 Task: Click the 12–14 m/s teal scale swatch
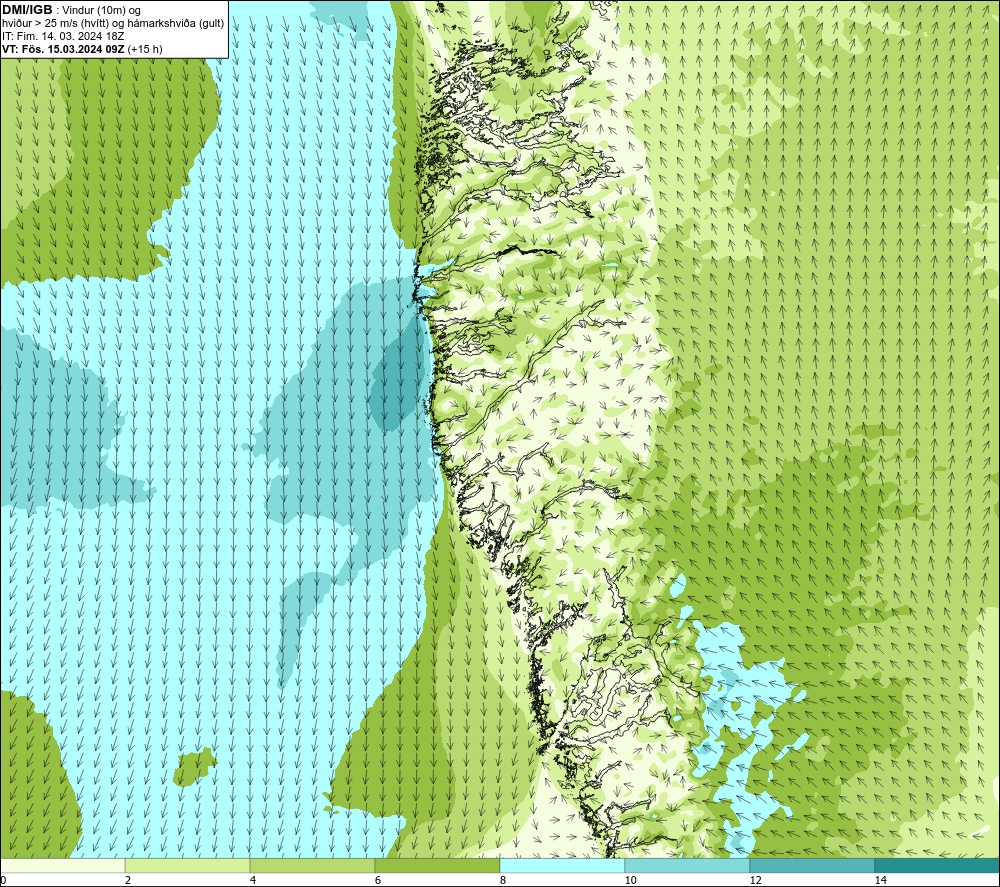tap(812, 865)
